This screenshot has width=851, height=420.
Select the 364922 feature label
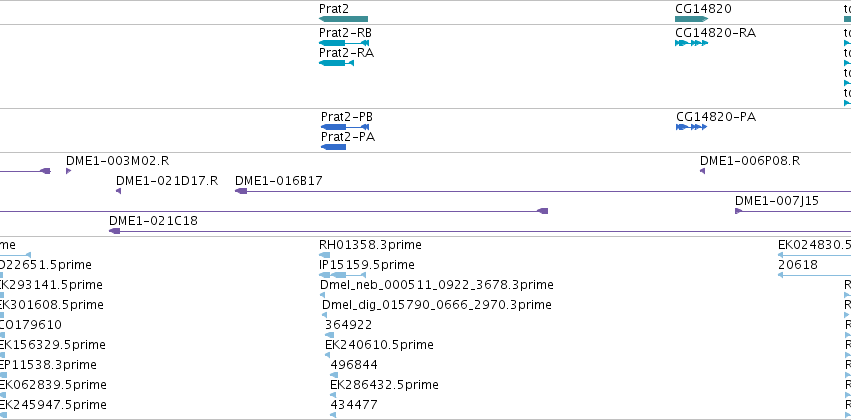[348, 324]
